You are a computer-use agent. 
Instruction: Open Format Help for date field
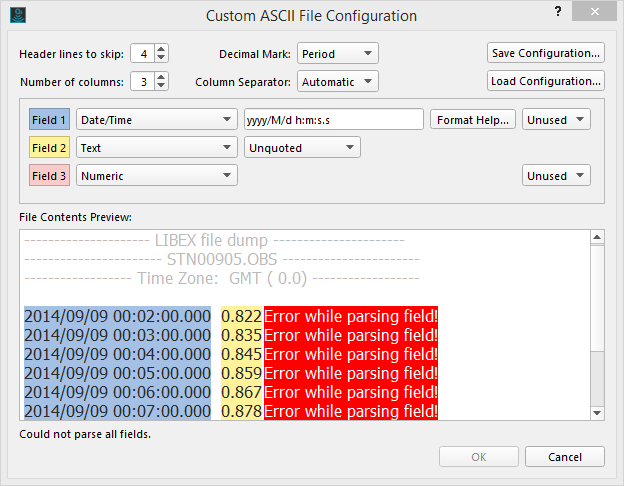[x=473, y=120]
